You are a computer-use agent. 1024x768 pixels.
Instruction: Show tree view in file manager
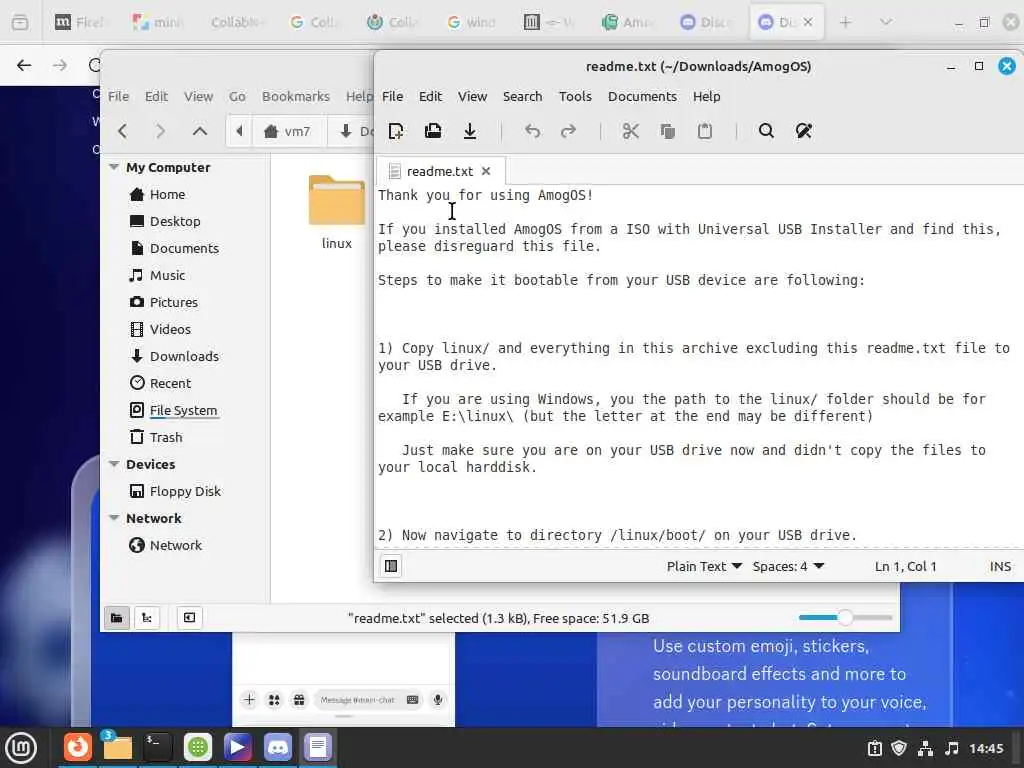pos(147,618)
